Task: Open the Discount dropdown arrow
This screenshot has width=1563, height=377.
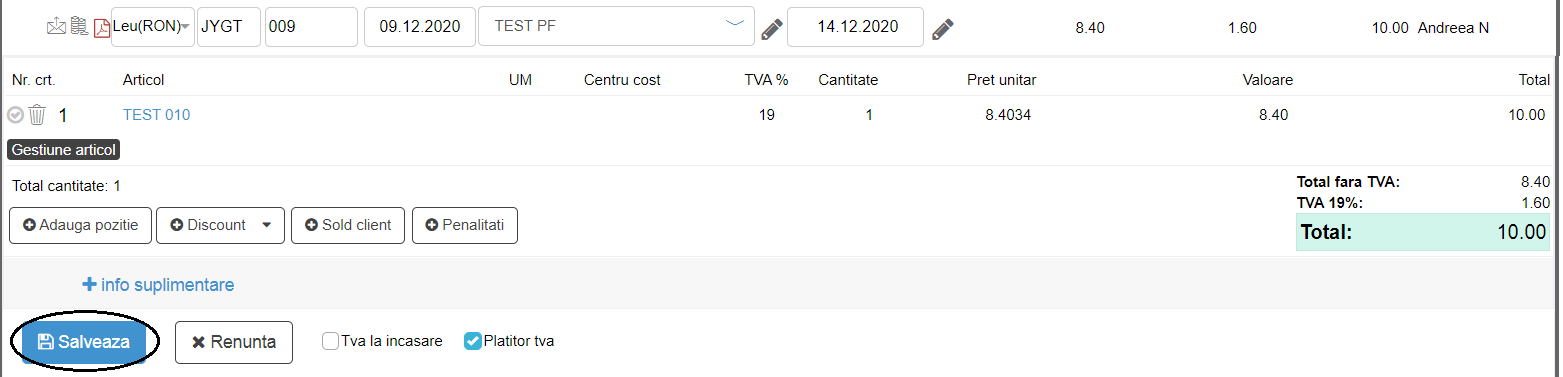Action: (266, 225)
